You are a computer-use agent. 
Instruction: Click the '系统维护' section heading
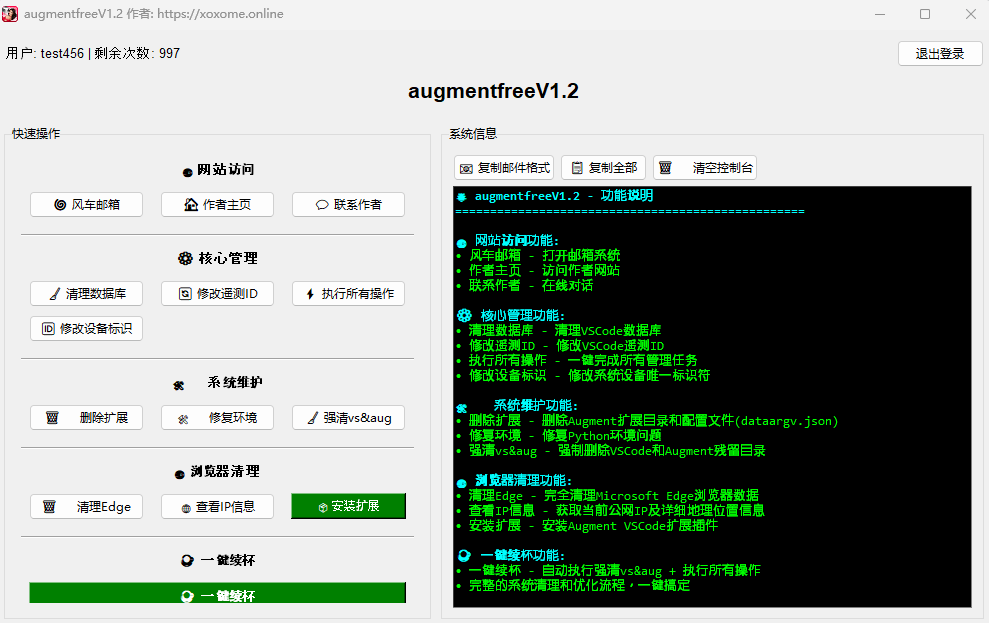(235, 383)
